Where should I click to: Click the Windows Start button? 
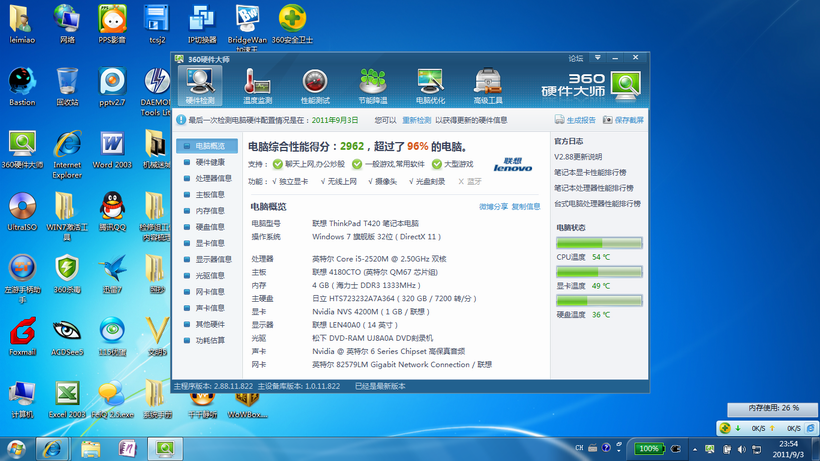(x=16, y=449)
